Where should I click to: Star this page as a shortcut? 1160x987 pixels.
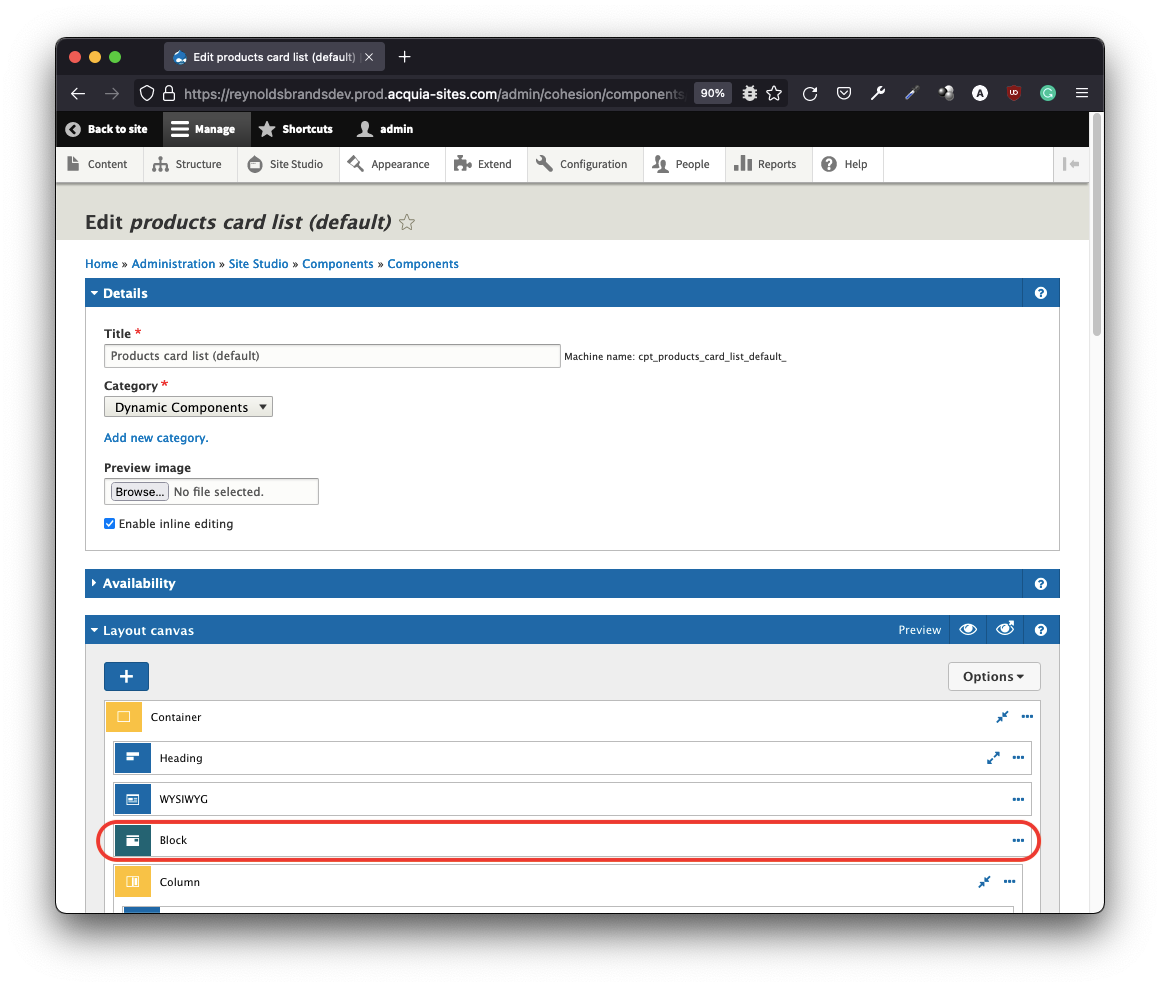(407, 222)
